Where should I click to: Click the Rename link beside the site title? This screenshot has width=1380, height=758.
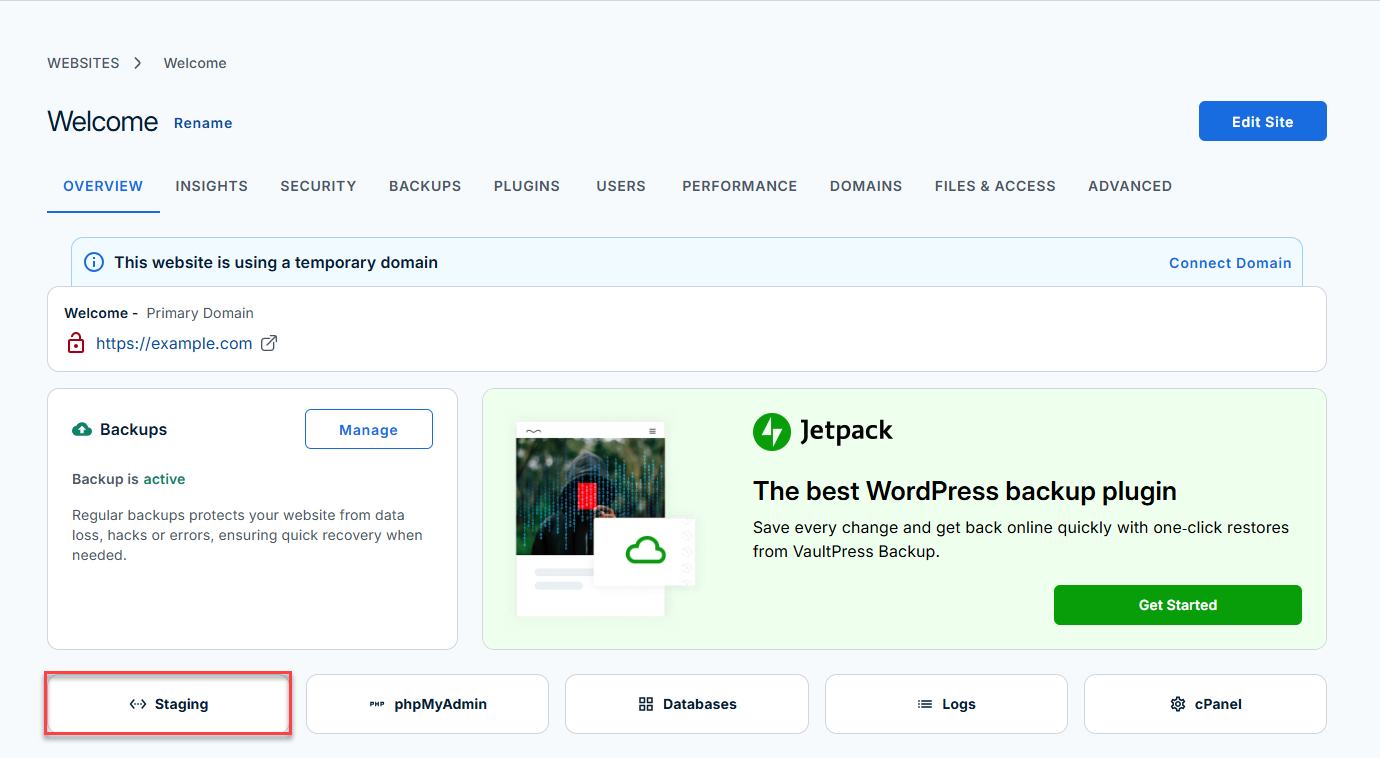point(203,123)
